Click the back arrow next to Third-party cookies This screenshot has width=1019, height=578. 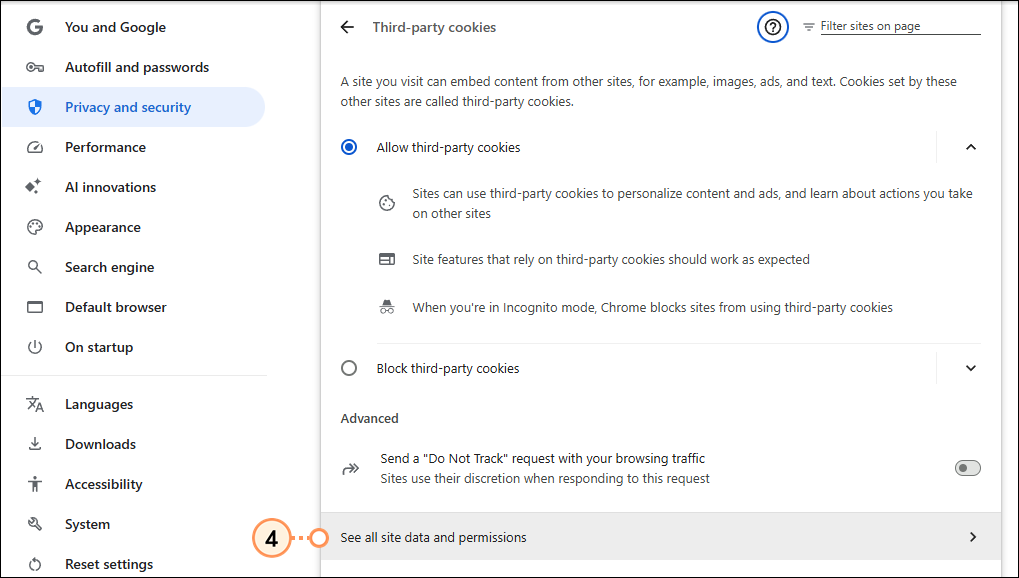[347, 27]
